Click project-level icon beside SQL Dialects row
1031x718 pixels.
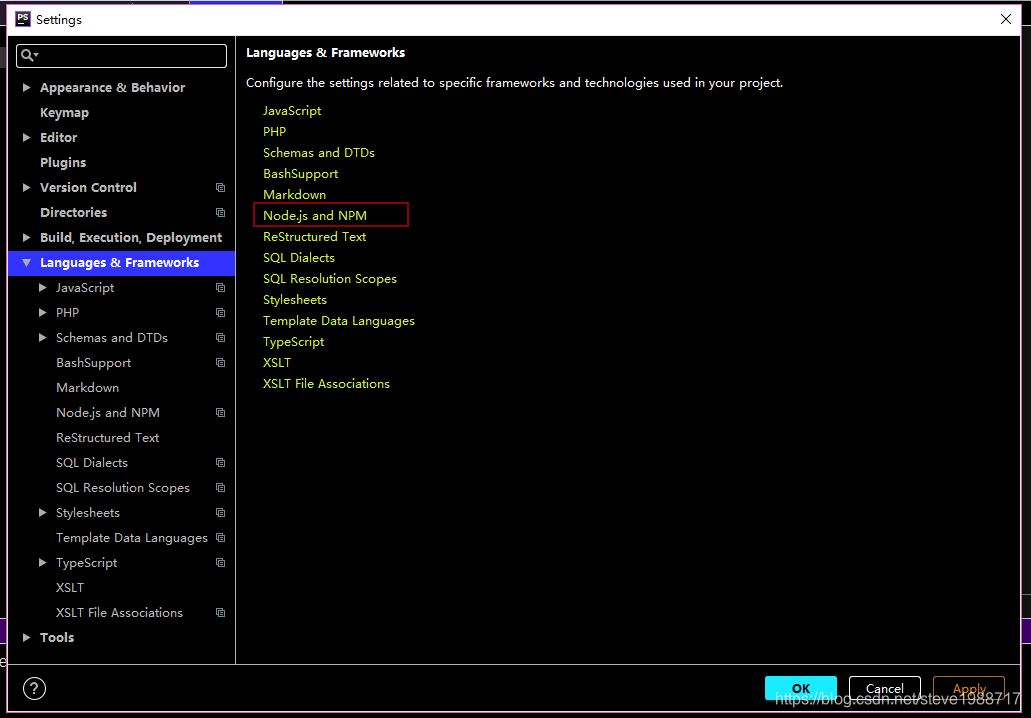pyautogui.click(x=220, y=463)
